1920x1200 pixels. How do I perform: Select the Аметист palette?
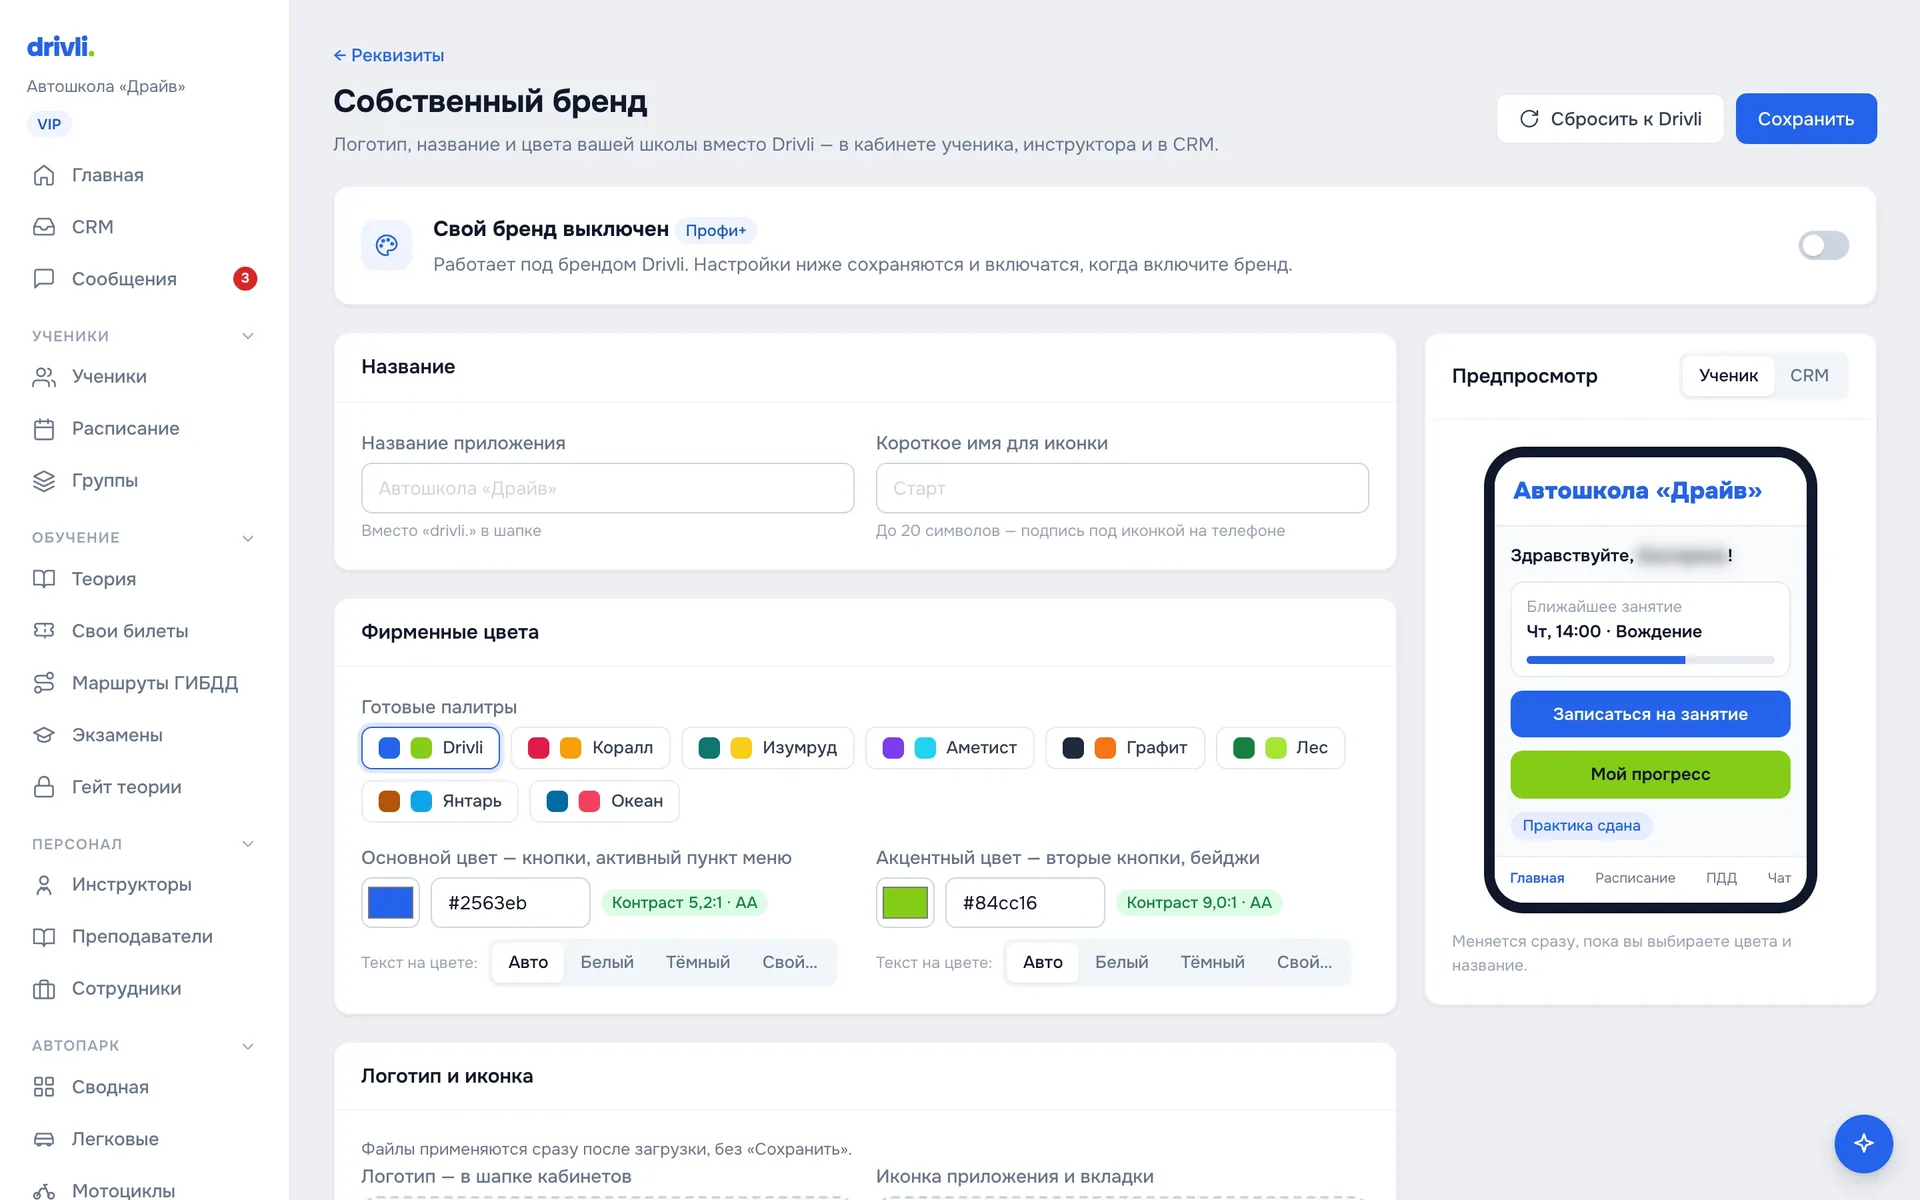950,748
